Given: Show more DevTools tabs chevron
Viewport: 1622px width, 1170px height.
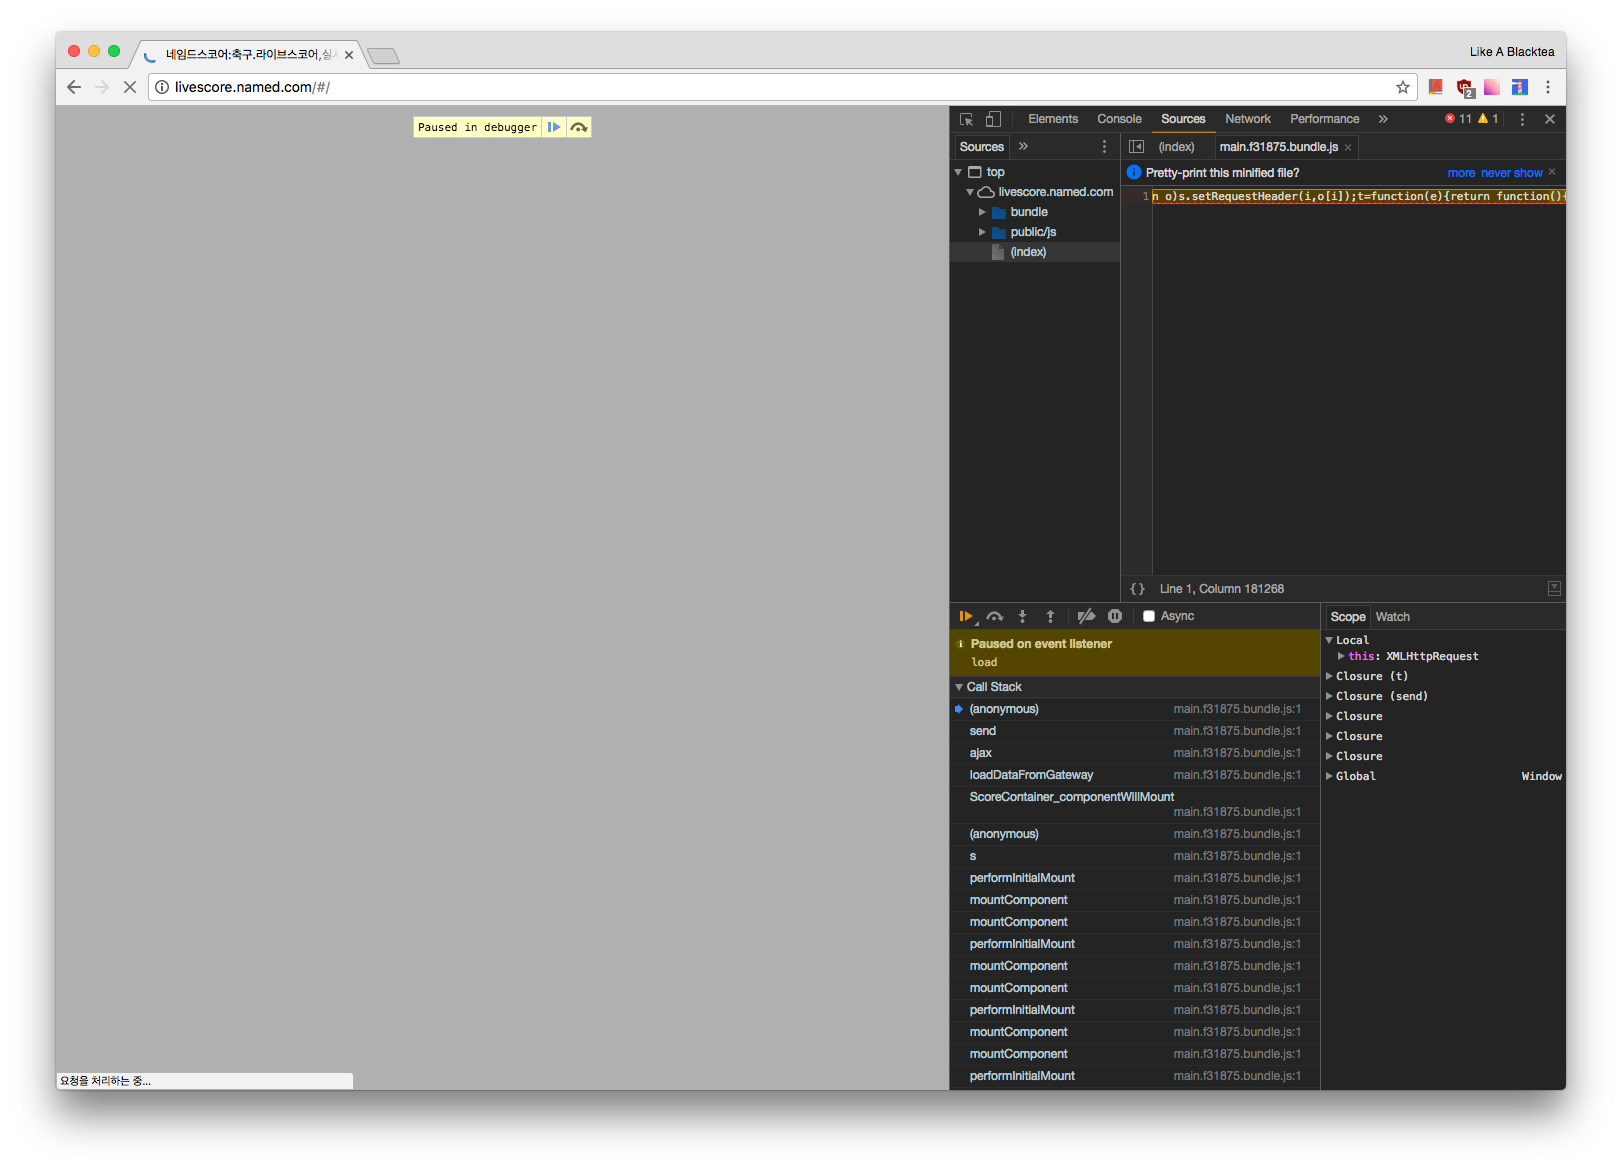Looking at the screenshot, I should 1383,119.
